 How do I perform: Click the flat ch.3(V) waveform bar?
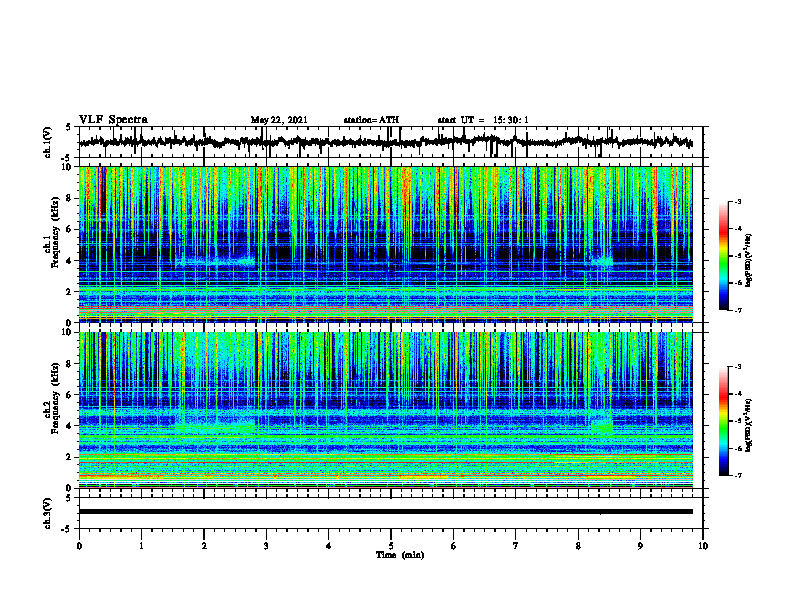click(x=386, y=512)
